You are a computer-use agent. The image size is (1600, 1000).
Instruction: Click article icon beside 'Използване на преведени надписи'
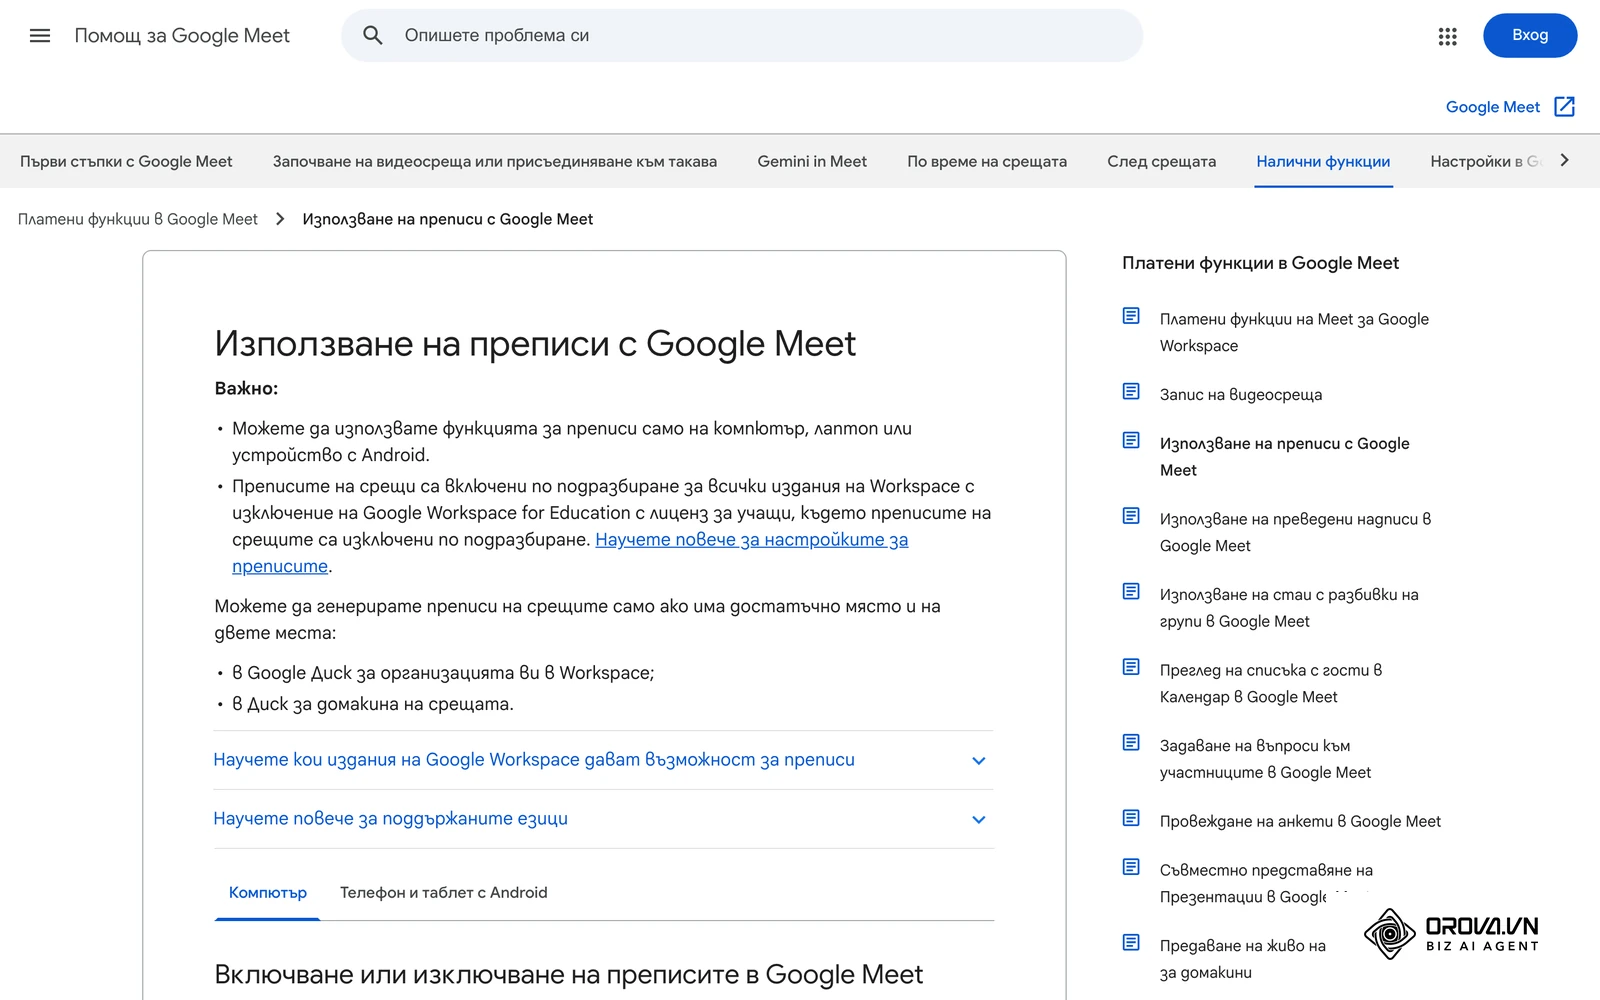[x=1131, y=516]
